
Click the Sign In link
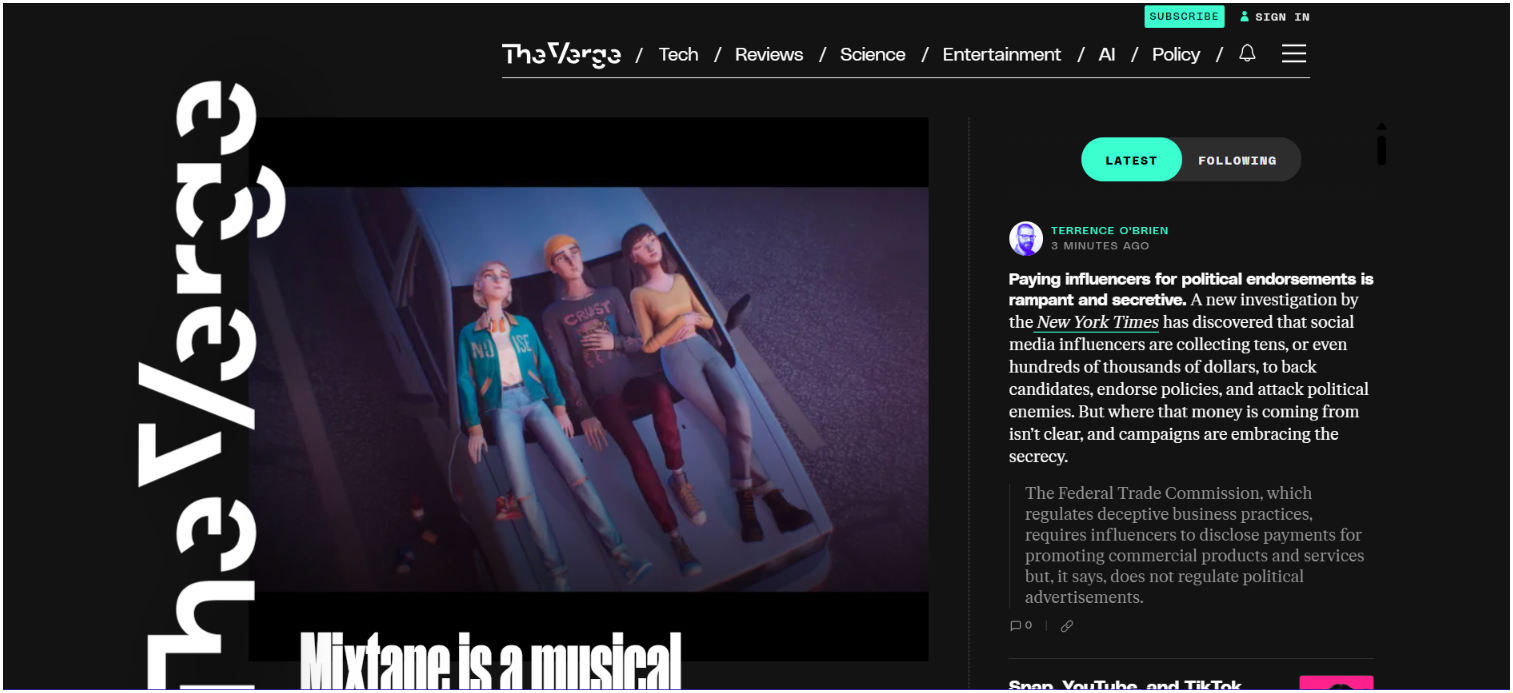click(x=1282, y=17)
